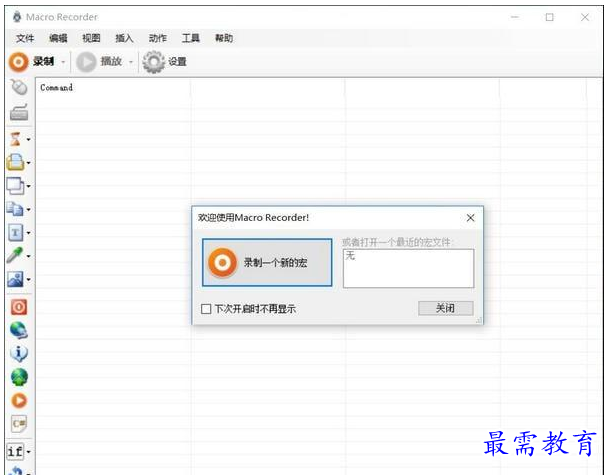Select the hourglass wait icon

15,139
